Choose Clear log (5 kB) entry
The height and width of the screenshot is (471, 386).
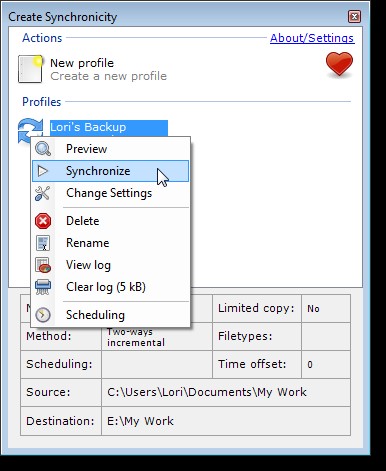click(x=110, y=287)
